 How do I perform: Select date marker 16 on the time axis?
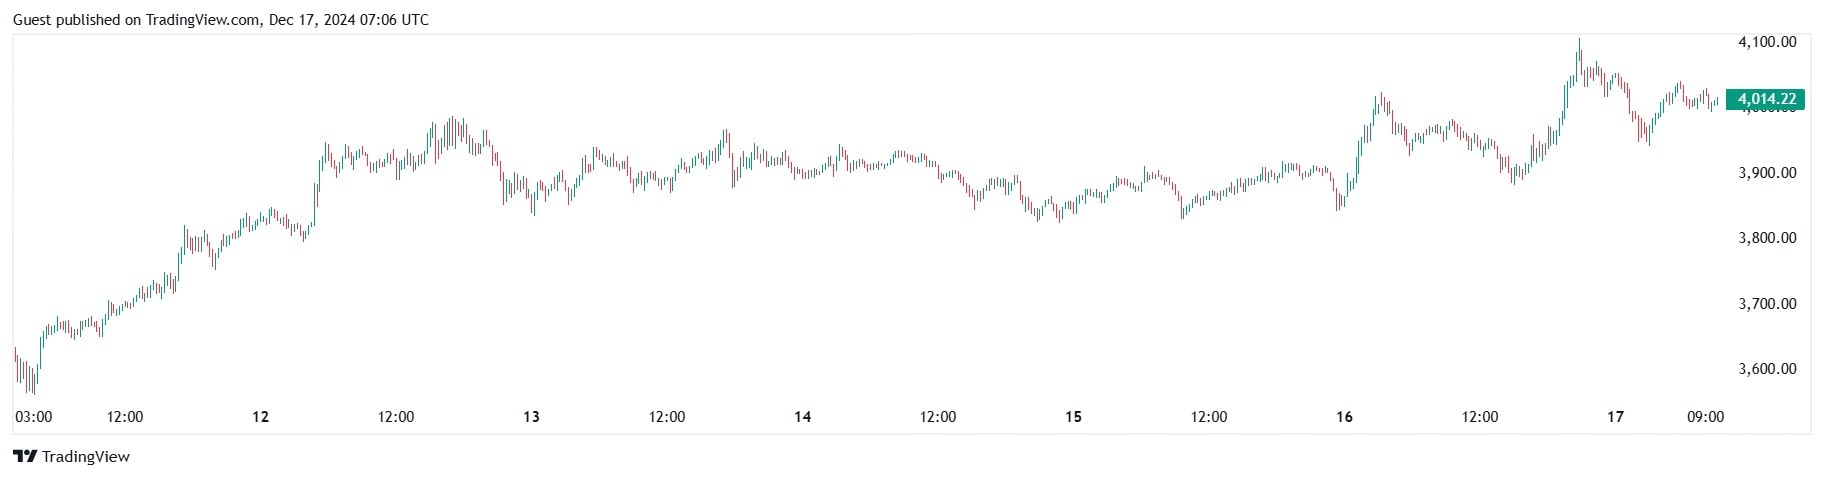tap(1344, 417)
